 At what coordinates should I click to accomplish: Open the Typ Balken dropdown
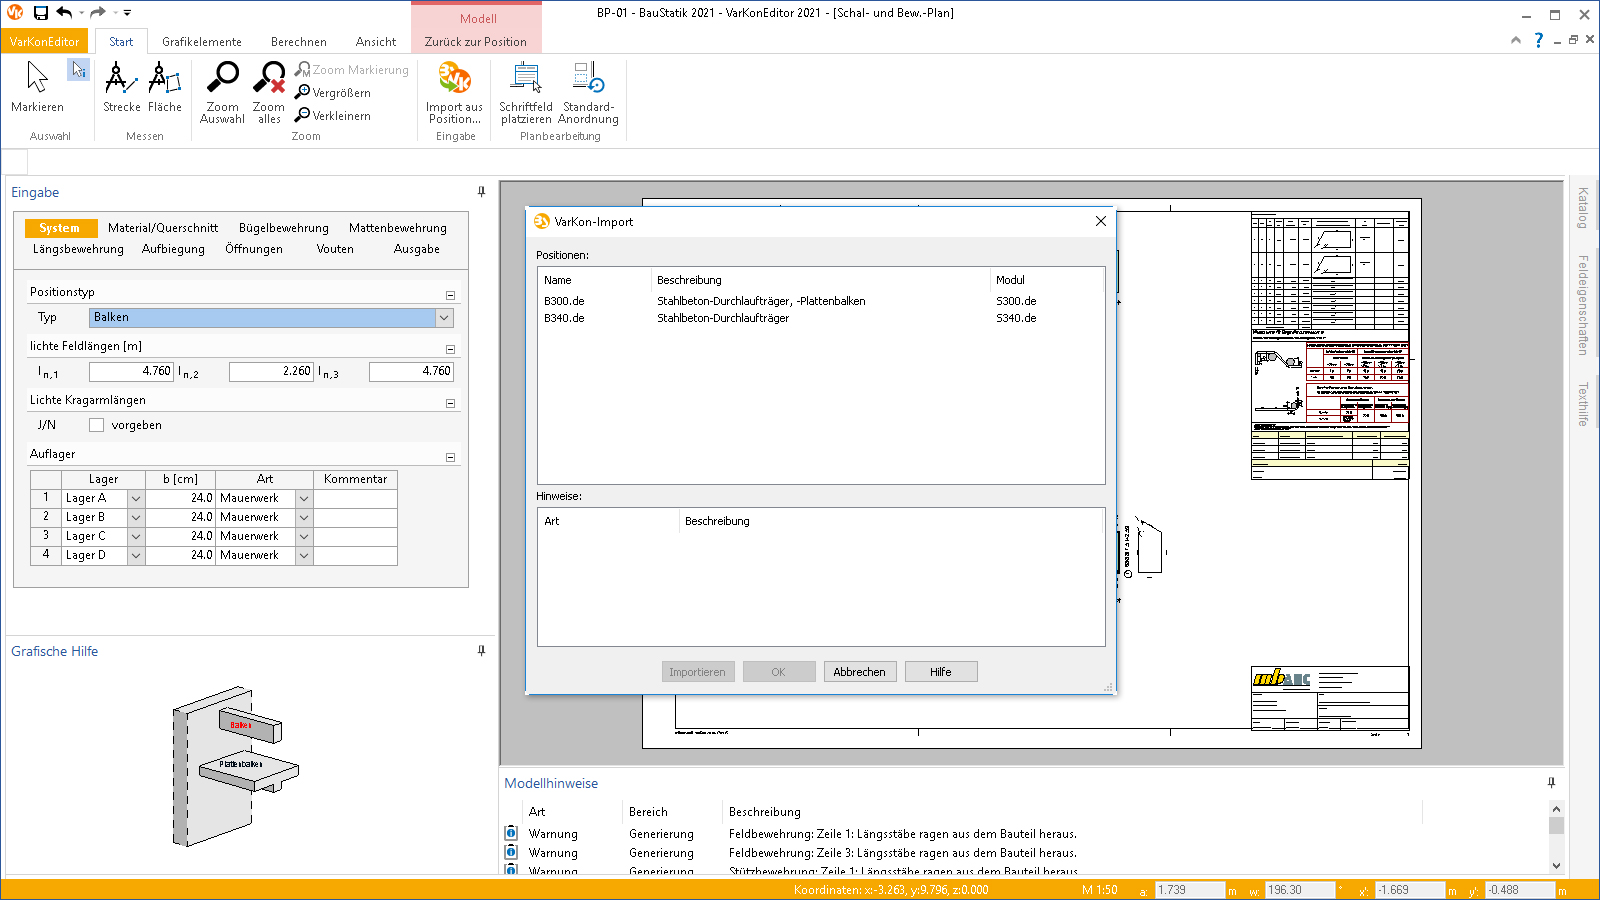coord(444,317)
